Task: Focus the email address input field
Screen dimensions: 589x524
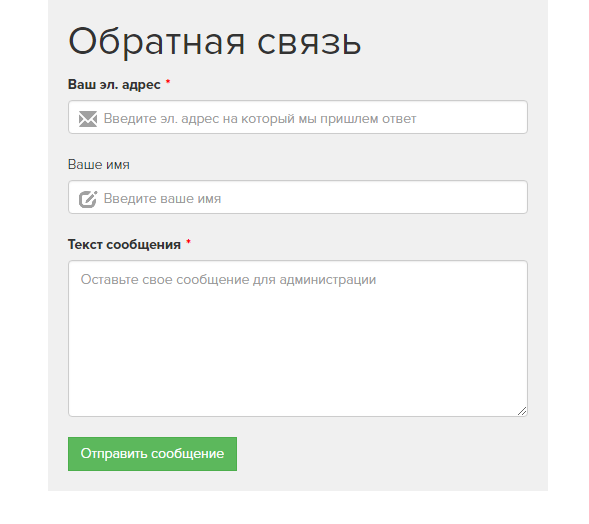Action: pyautogui.click(x=298, y=117)
